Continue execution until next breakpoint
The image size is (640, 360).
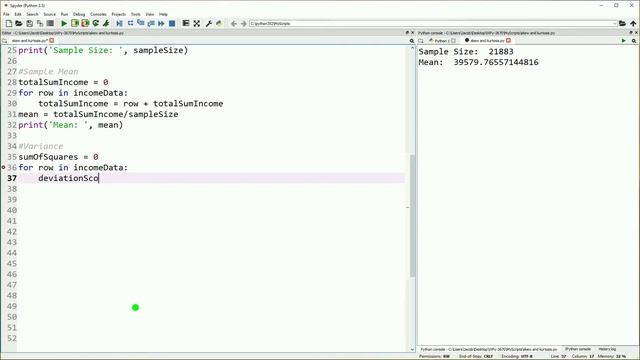coord(162,24)
